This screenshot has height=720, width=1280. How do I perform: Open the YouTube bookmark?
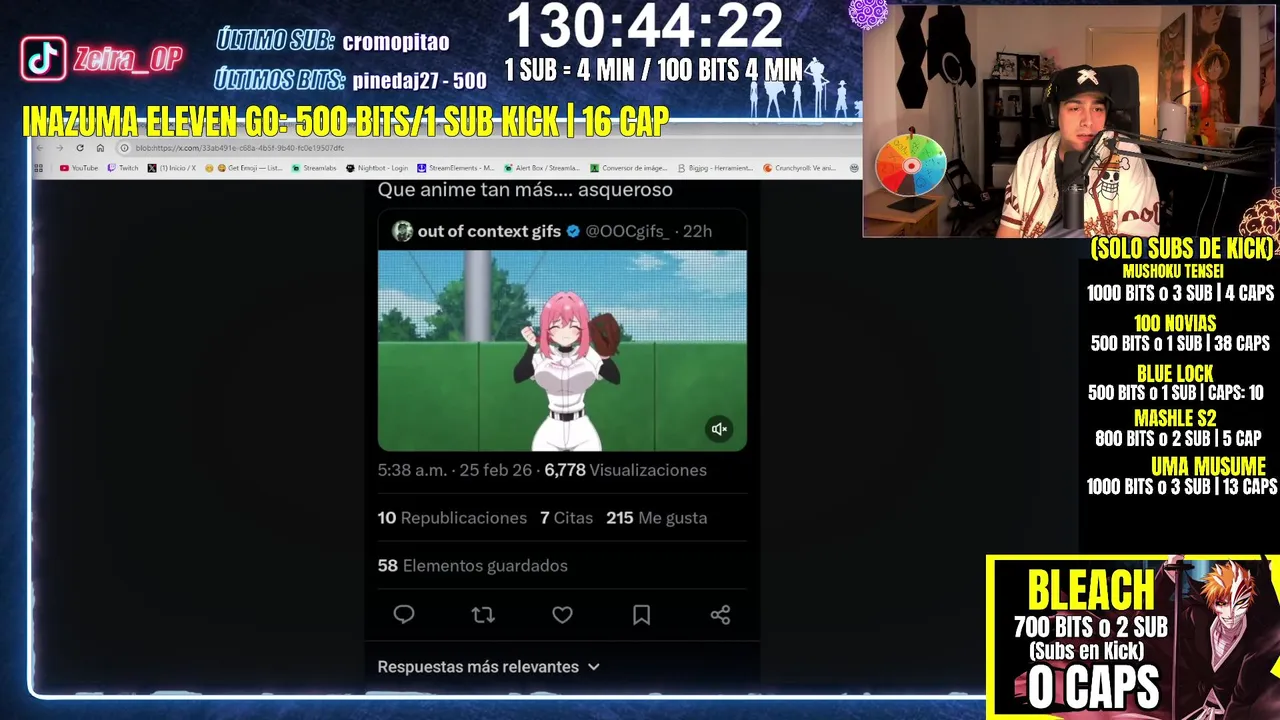(79, 168)
